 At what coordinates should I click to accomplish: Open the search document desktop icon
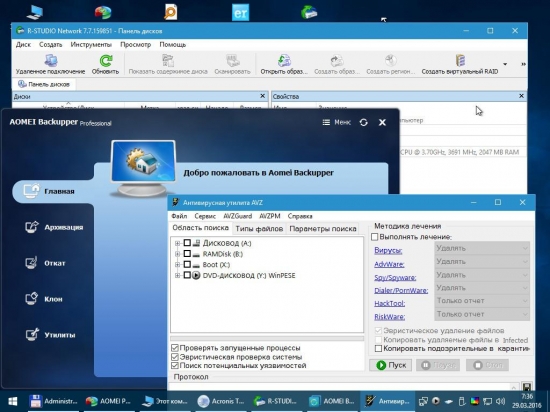tap(170, 12)
